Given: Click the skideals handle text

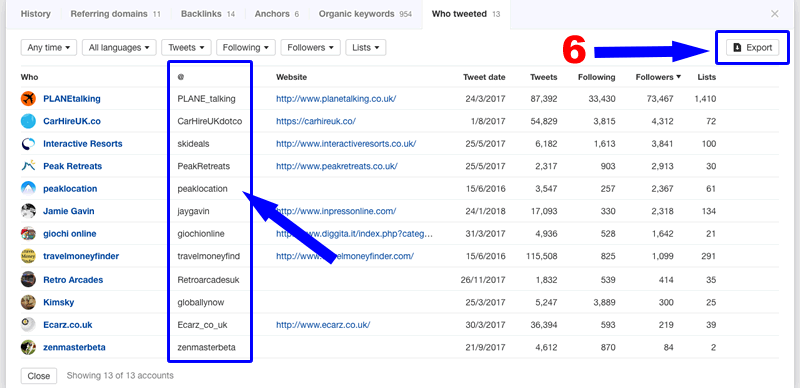Looking at the screenshot, I should click(193, 143).
